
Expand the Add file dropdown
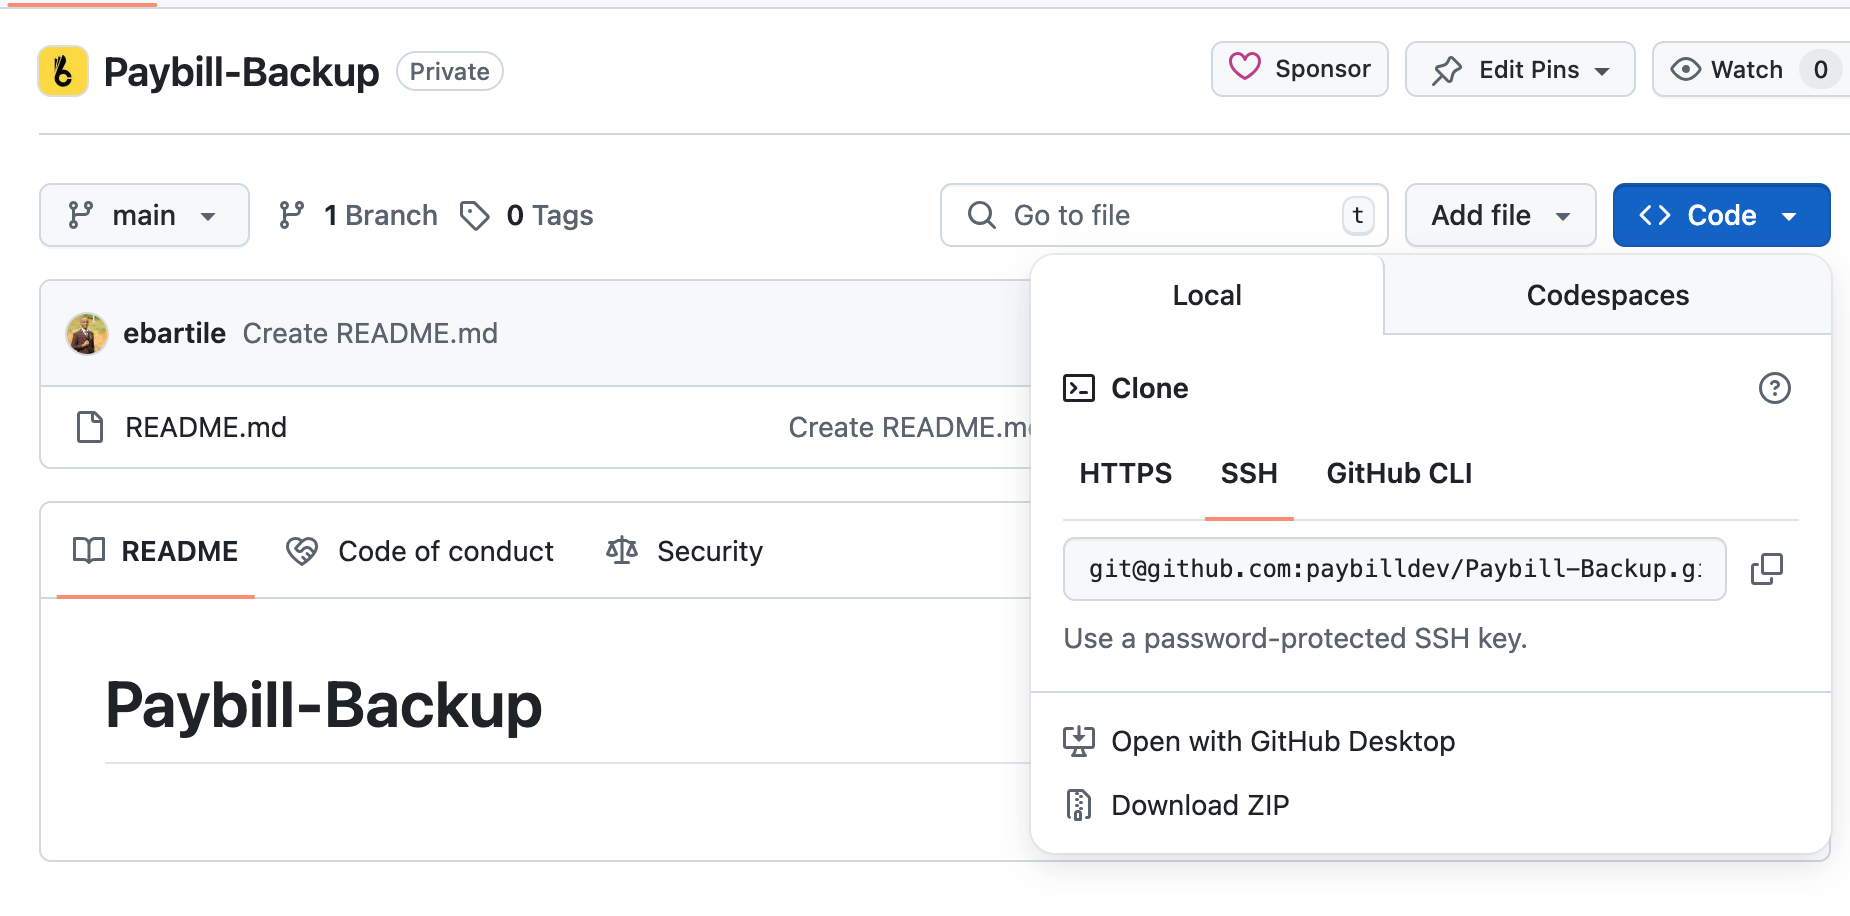1499,214
